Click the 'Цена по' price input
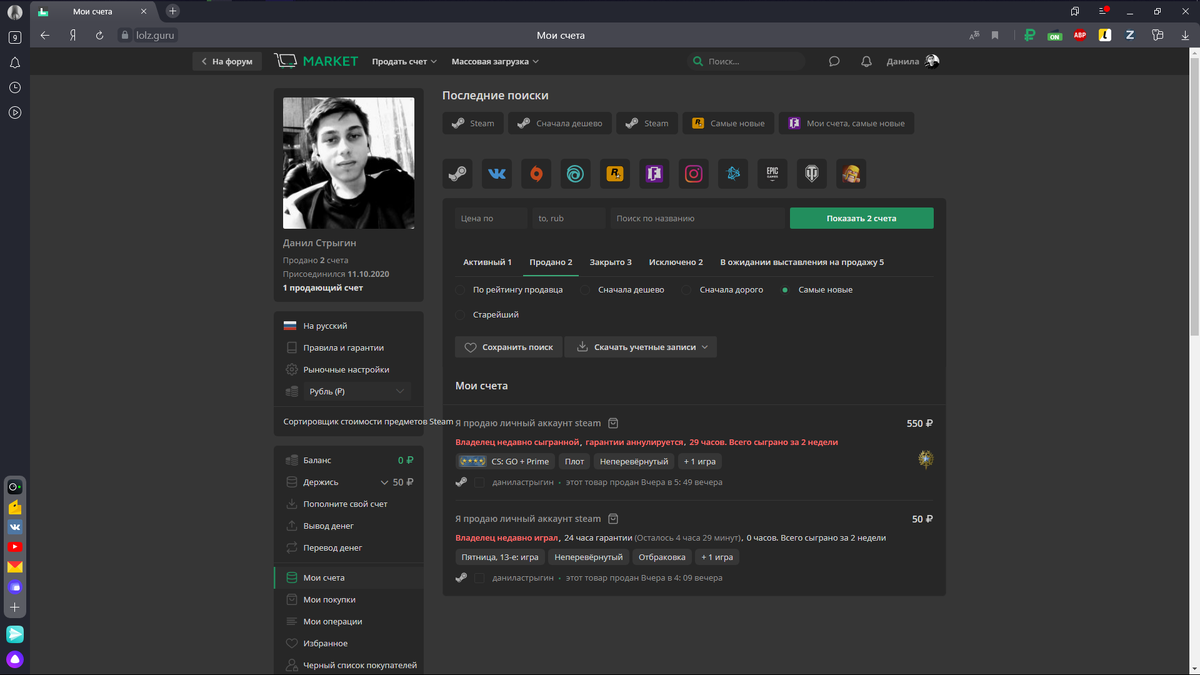 pos(489,218)
